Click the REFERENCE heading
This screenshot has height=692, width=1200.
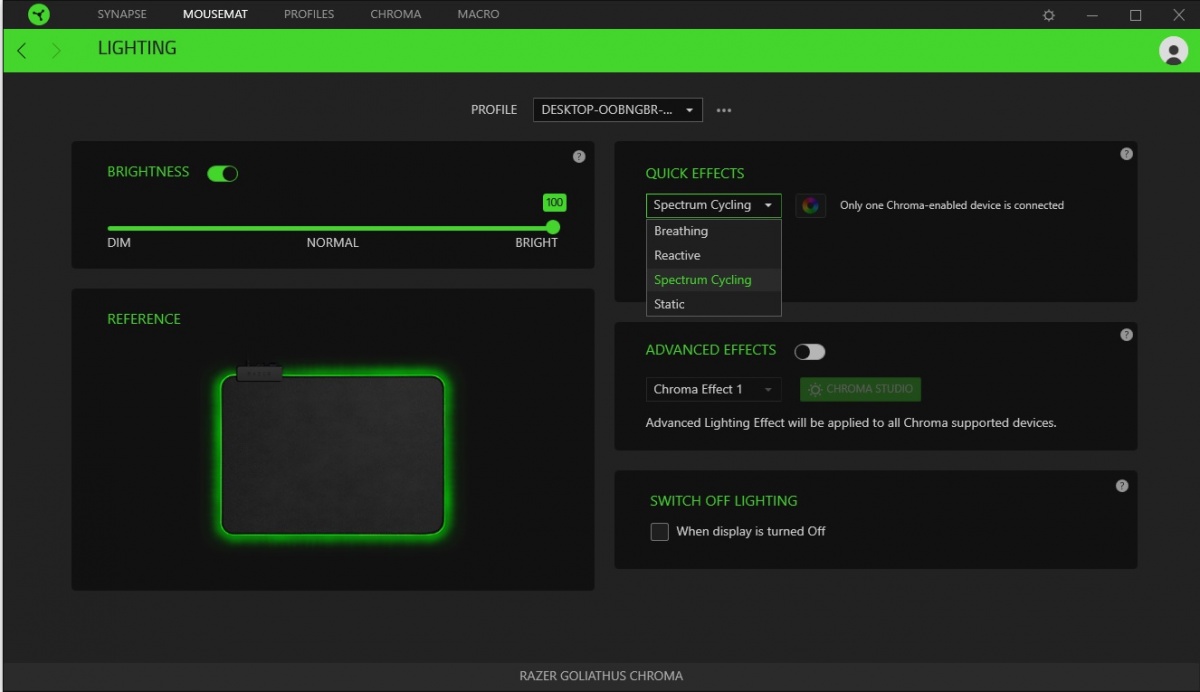pos(144,319)
